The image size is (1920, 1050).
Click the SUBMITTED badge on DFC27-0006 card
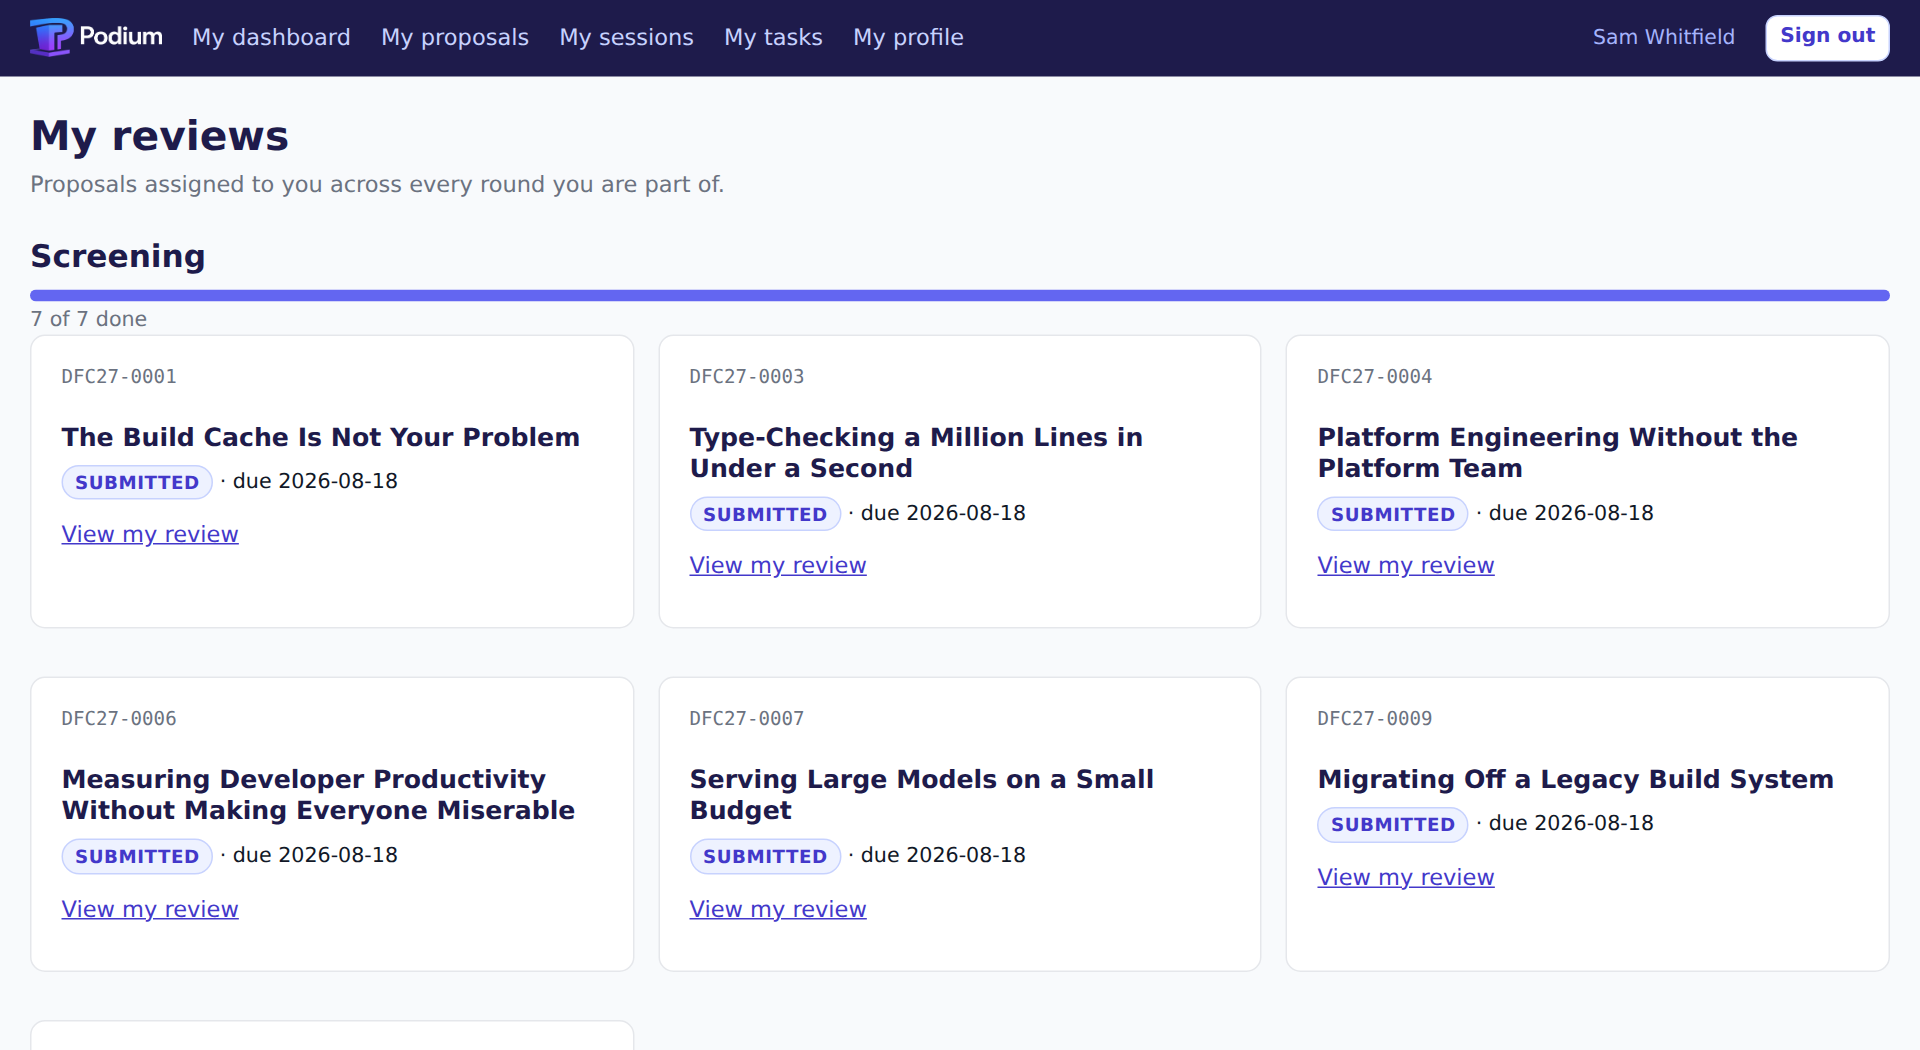click(x=137, y=856)
